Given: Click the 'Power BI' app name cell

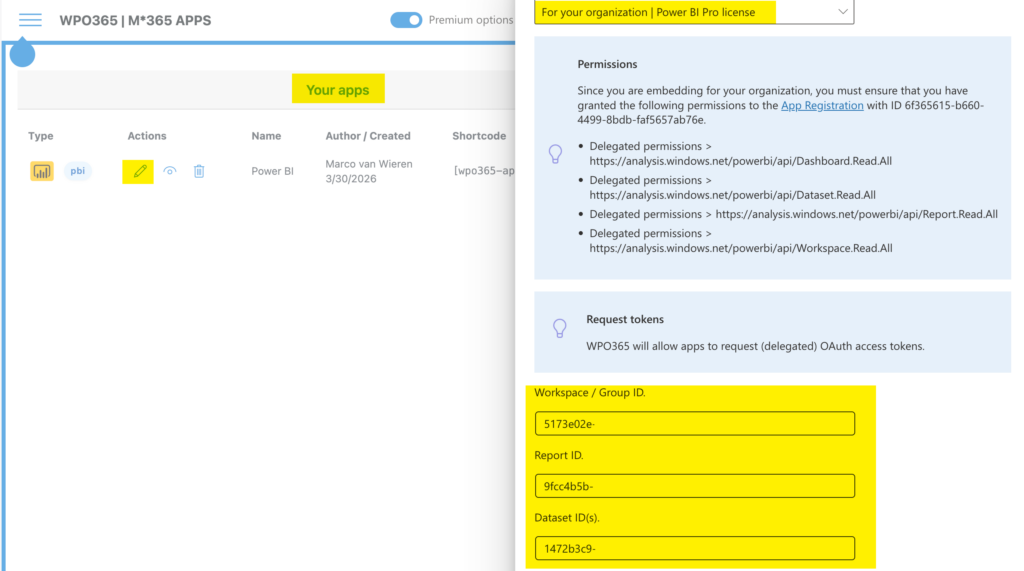Looking at the screenshot, I should [272, 171].
